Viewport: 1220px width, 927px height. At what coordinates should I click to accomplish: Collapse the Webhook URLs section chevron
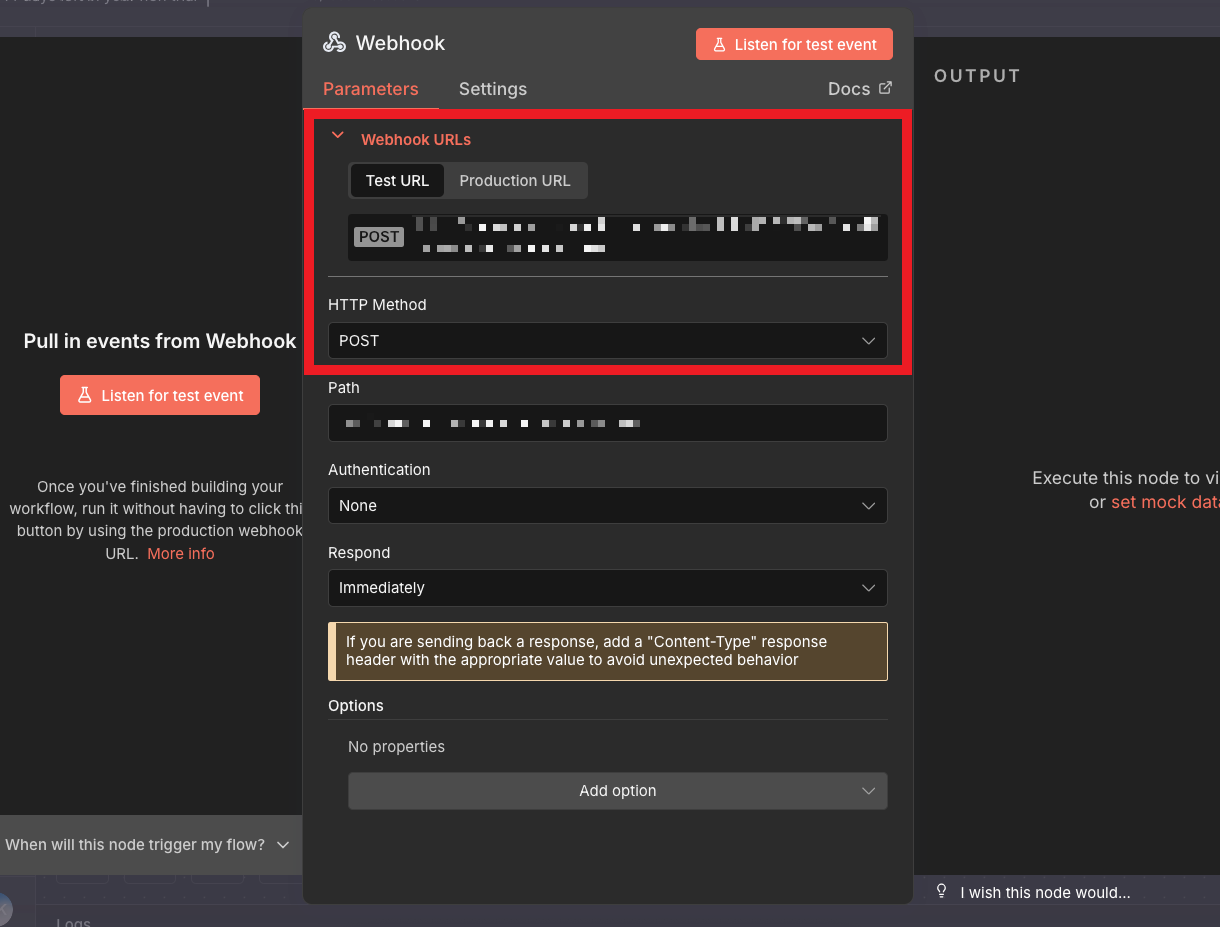tap(338, 135)
